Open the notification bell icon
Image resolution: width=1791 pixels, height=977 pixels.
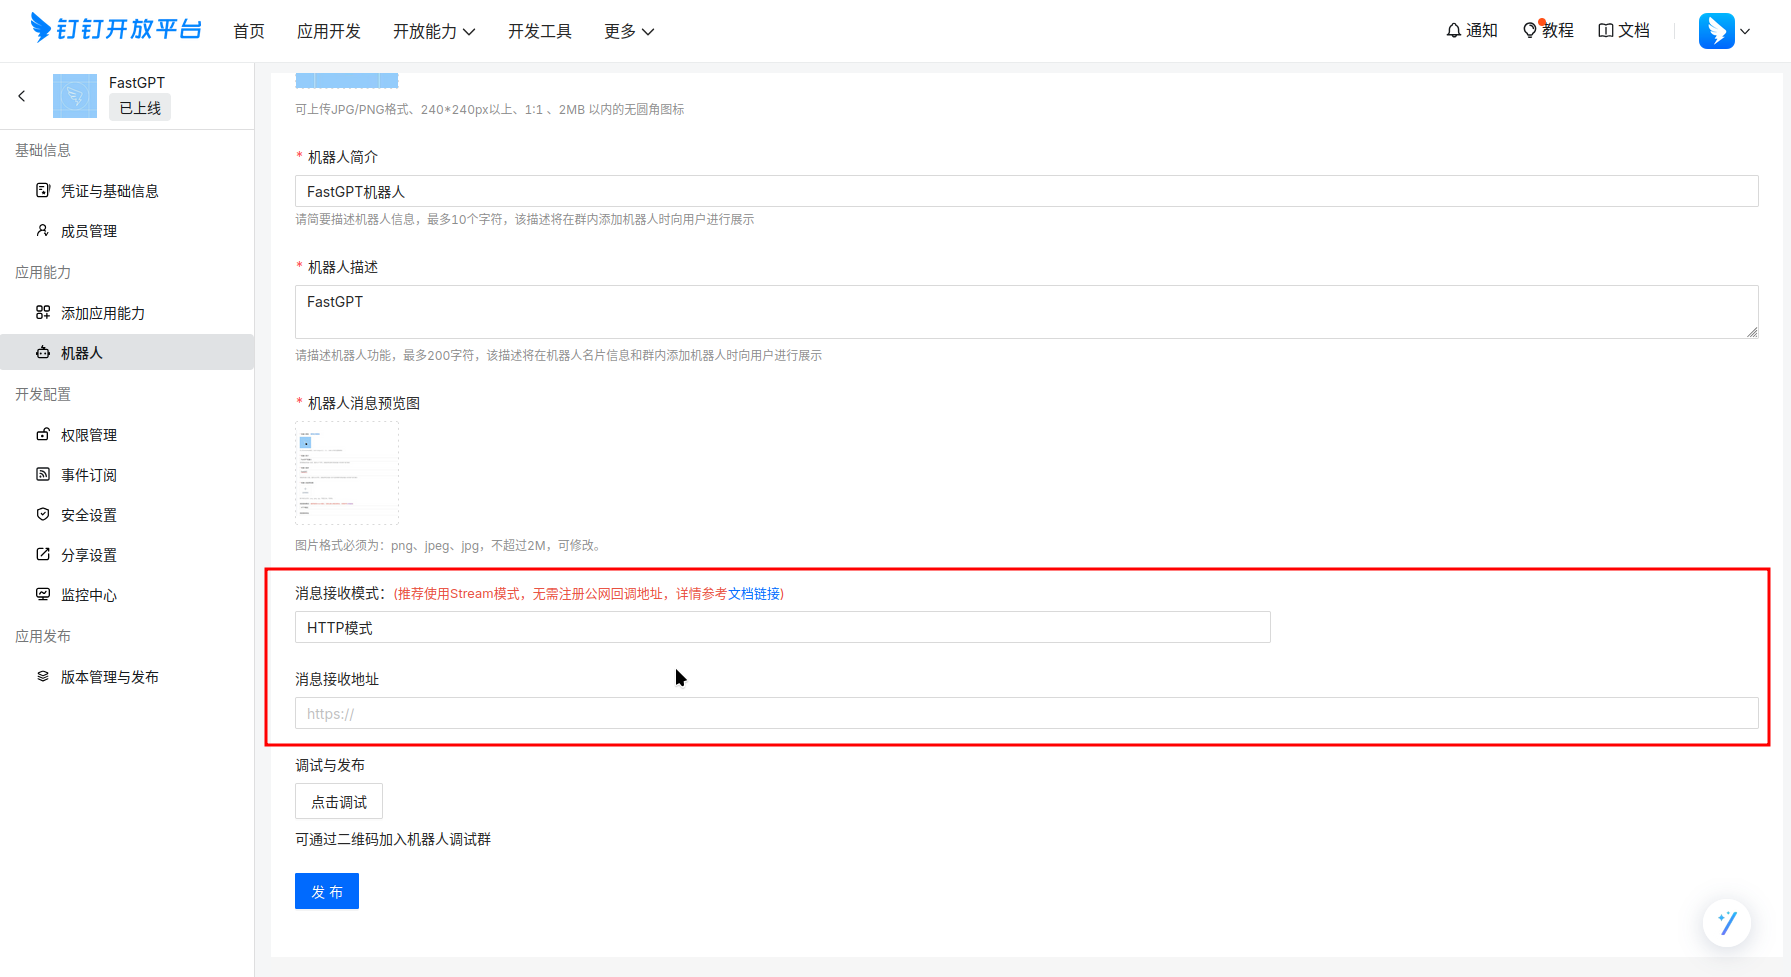point(1454,31)
